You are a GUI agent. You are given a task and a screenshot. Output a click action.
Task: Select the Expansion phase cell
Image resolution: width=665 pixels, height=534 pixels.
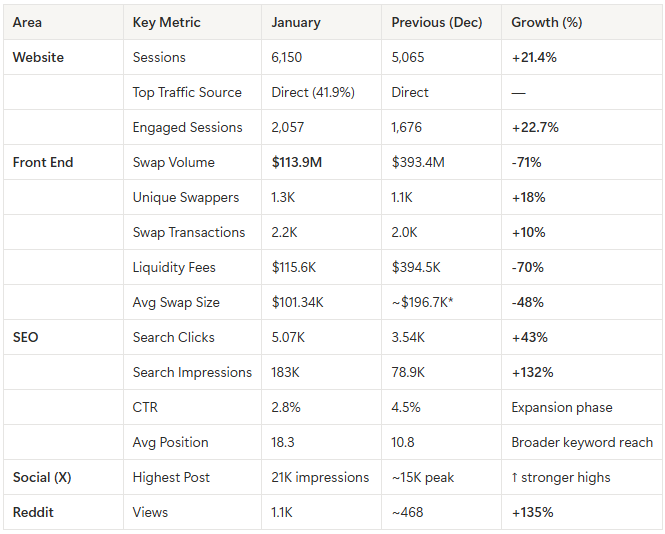pos(561,407)
